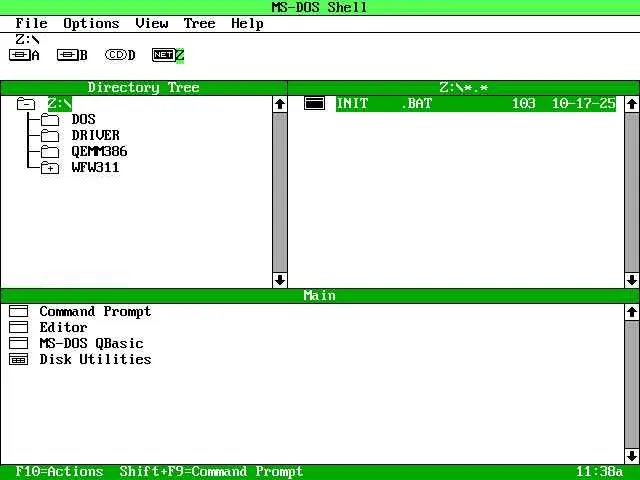Select CD drive D icon

pyautogui.click(x=116, y=55)
